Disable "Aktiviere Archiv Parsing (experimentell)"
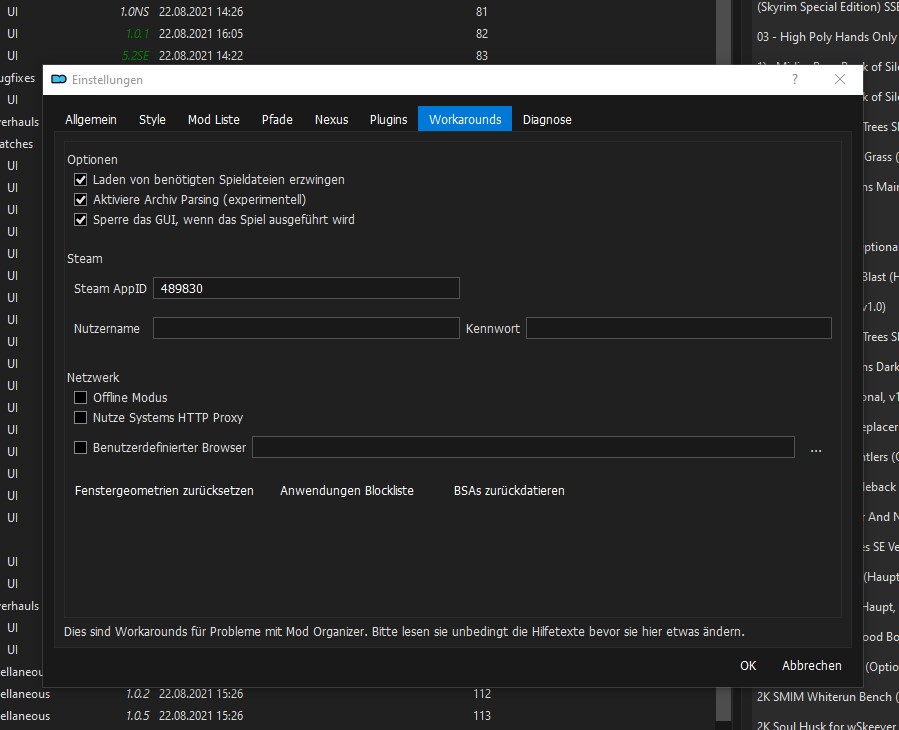899x730 pixels. click(x=81, y=200)
